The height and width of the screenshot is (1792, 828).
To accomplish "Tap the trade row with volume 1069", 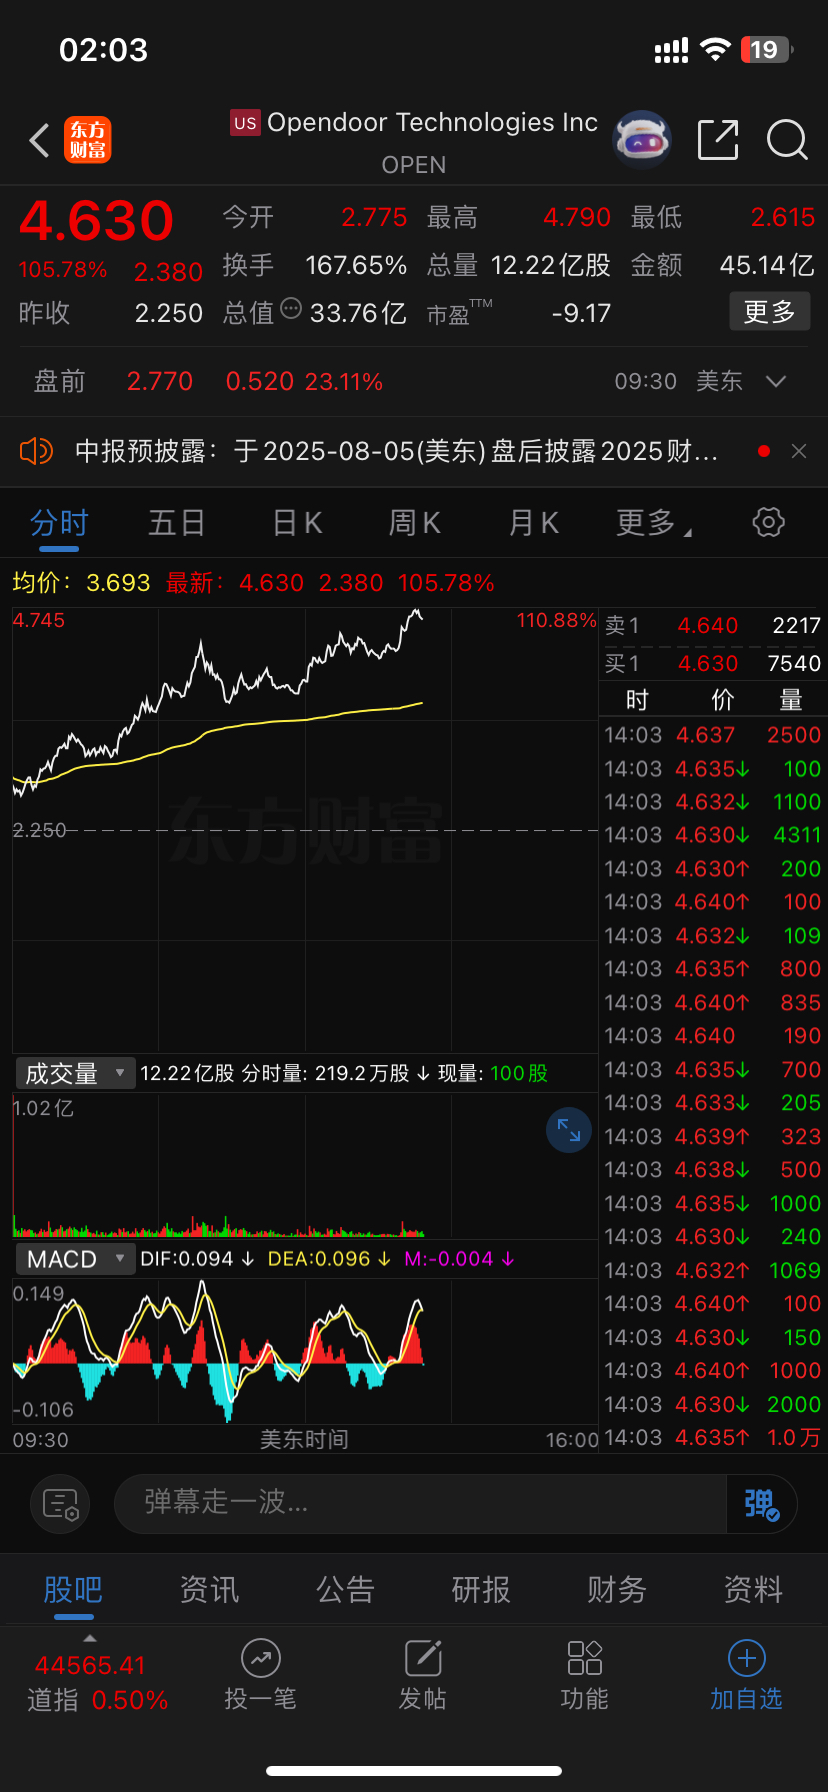I will (x=712, y=1270).
